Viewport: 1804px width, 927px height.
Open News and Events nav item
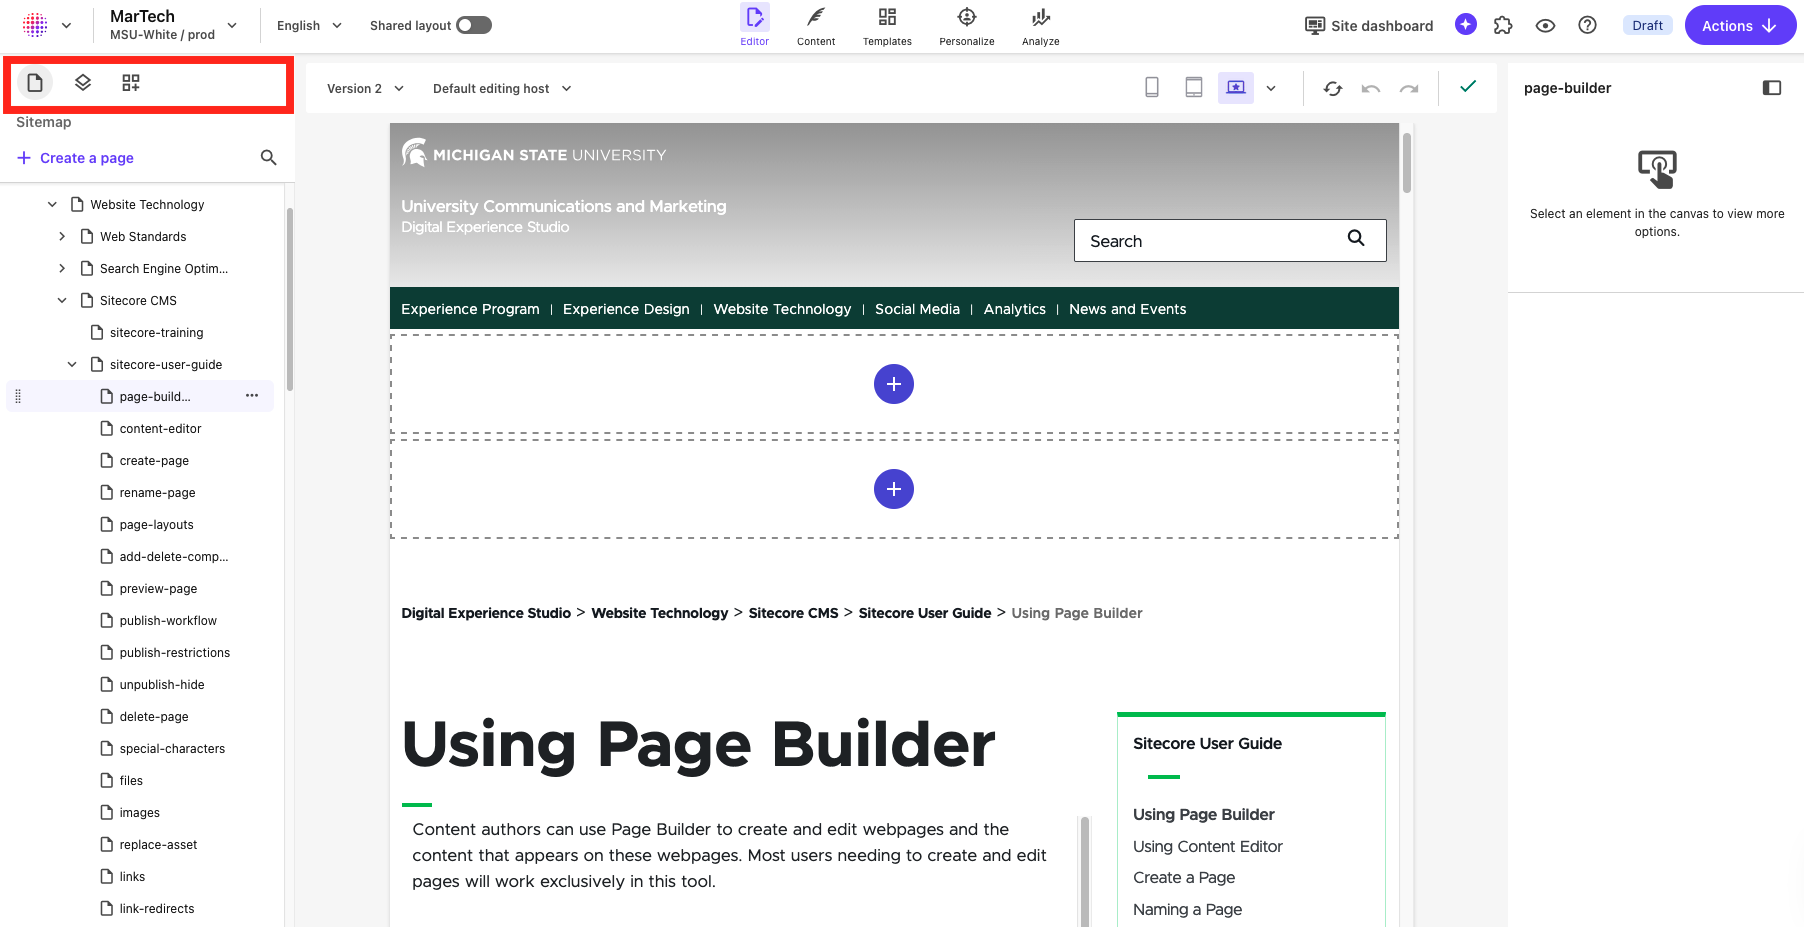tap(1127, 309)
